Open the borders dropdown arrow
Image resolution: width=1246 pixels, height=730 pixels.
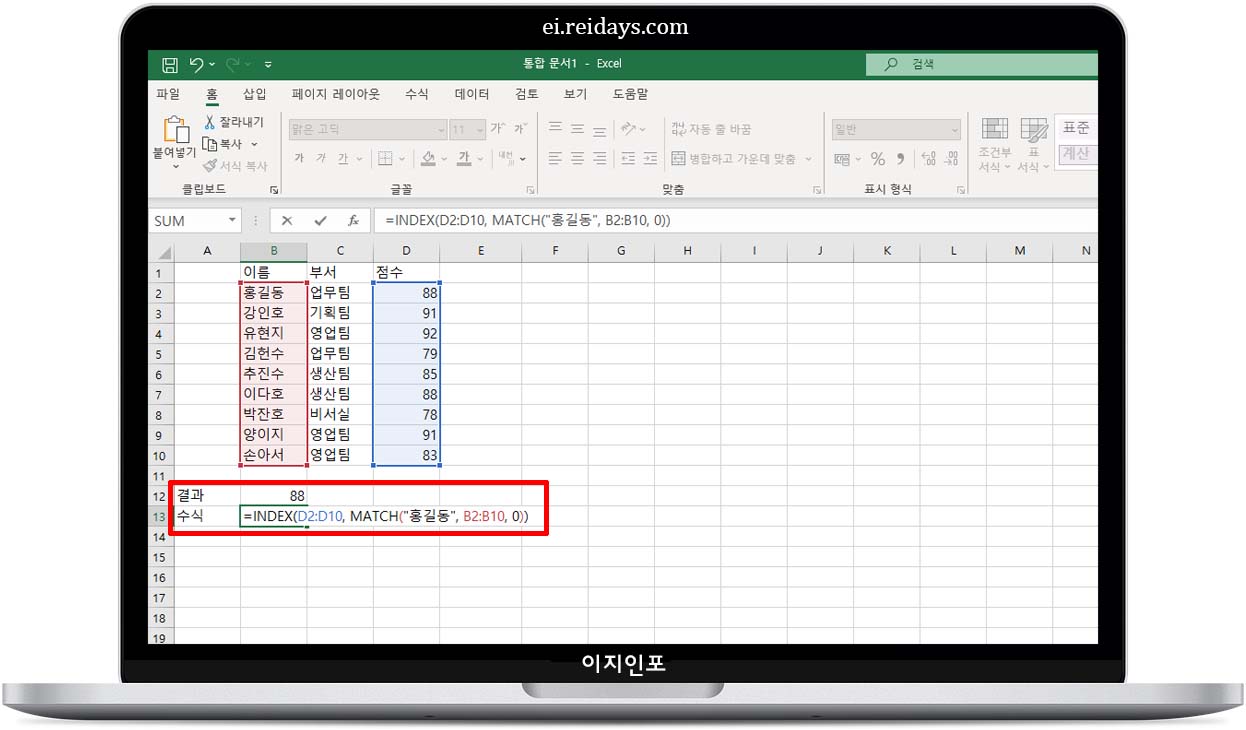click(x=401, y=160)
